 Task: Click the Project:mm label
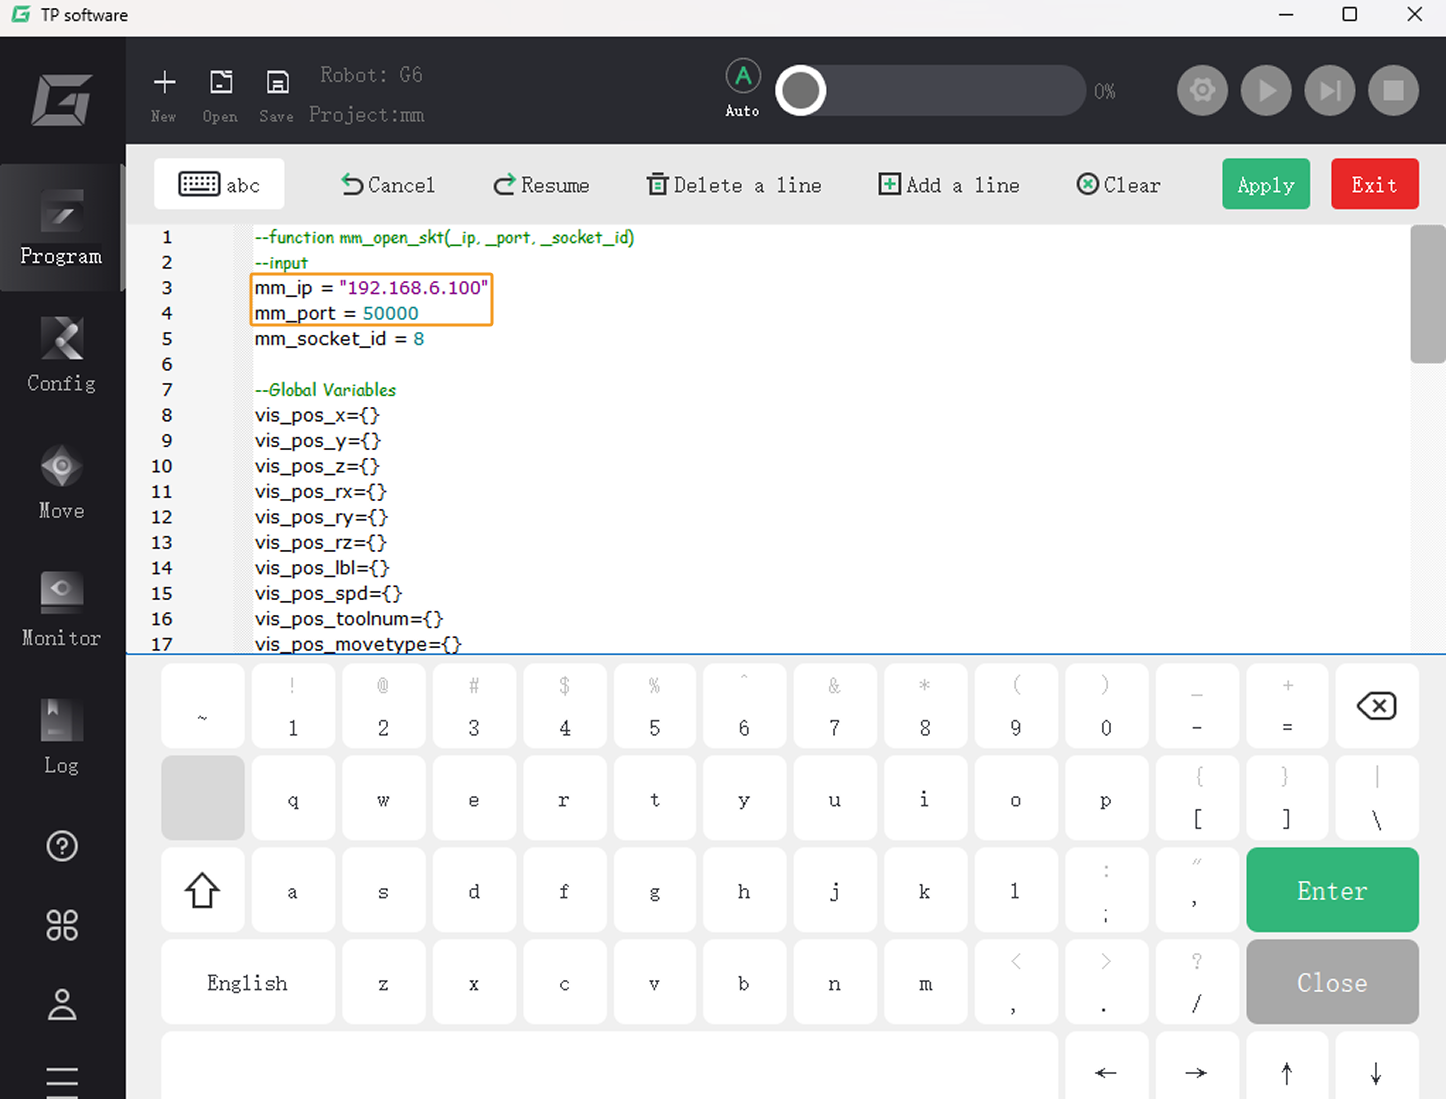[367, 115]
